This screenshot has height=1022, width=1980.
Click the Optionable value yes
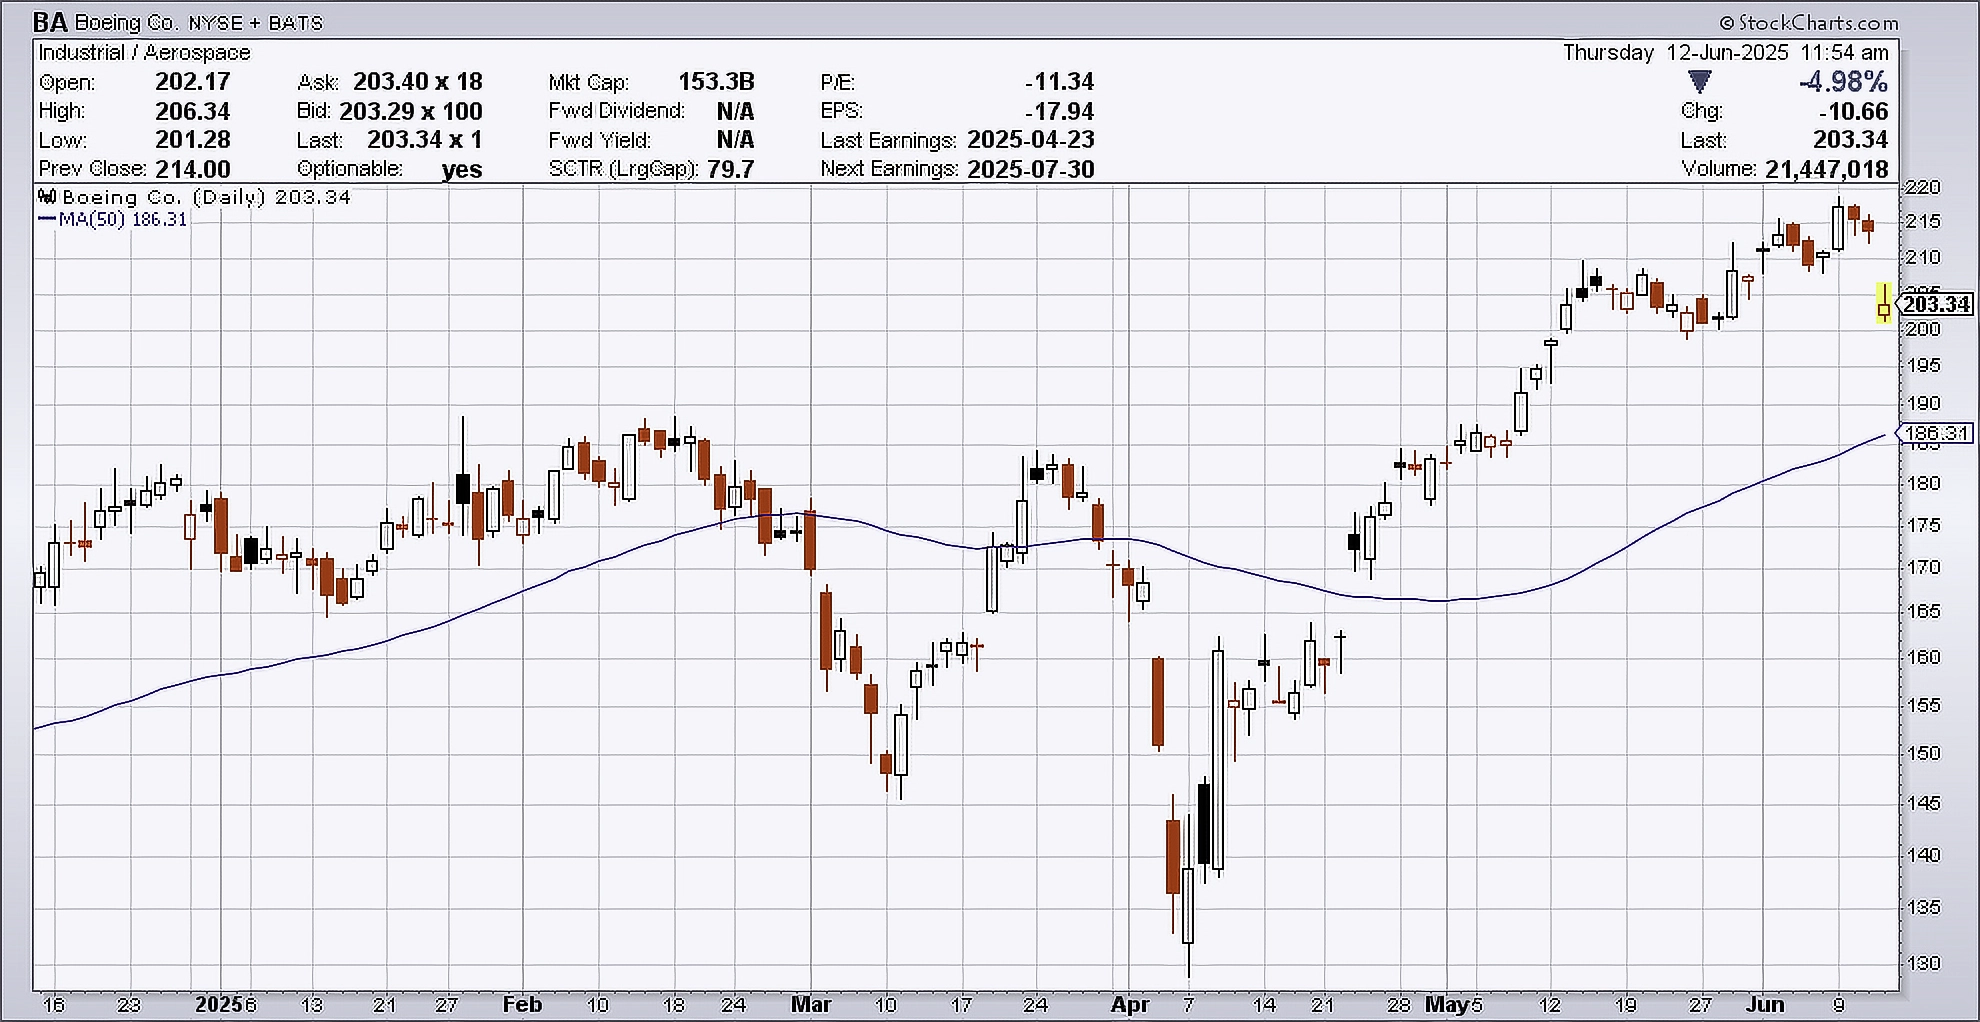coord(462,169)
